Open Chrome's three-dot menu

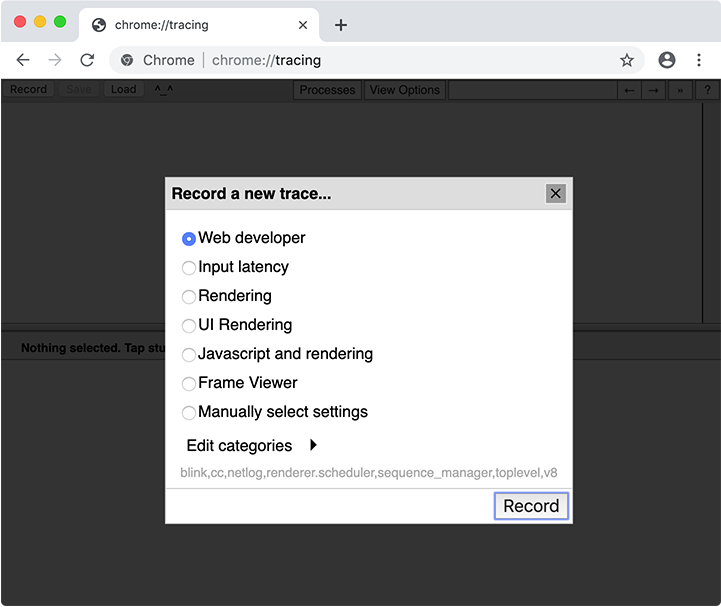pyautogui.click(x=699, y=60)
